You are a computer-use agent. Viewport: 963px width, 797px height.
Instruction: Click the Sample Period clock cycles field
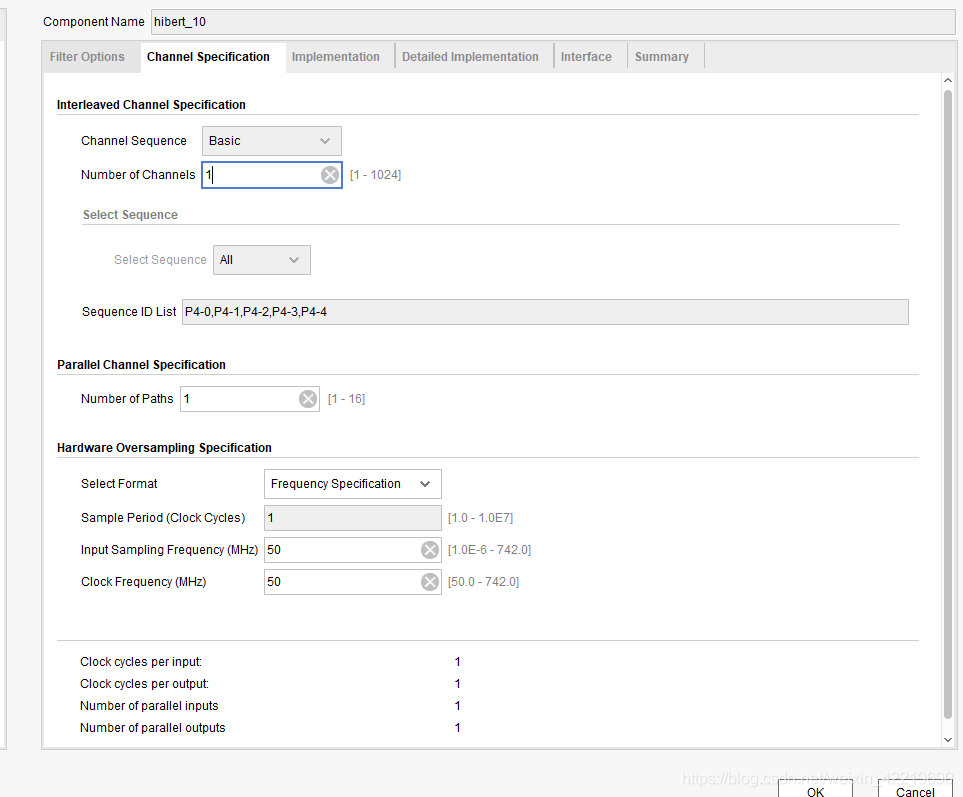click(353, 518)
